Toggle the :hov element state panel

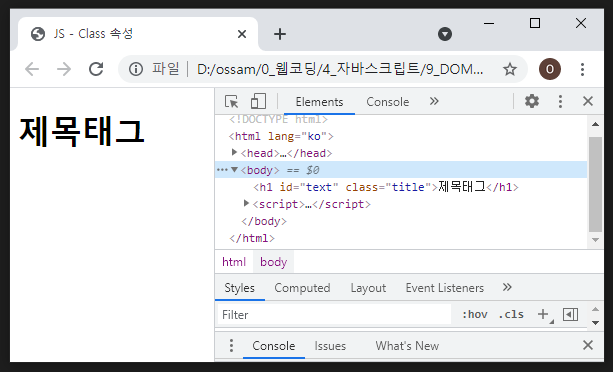click(475, 315)
